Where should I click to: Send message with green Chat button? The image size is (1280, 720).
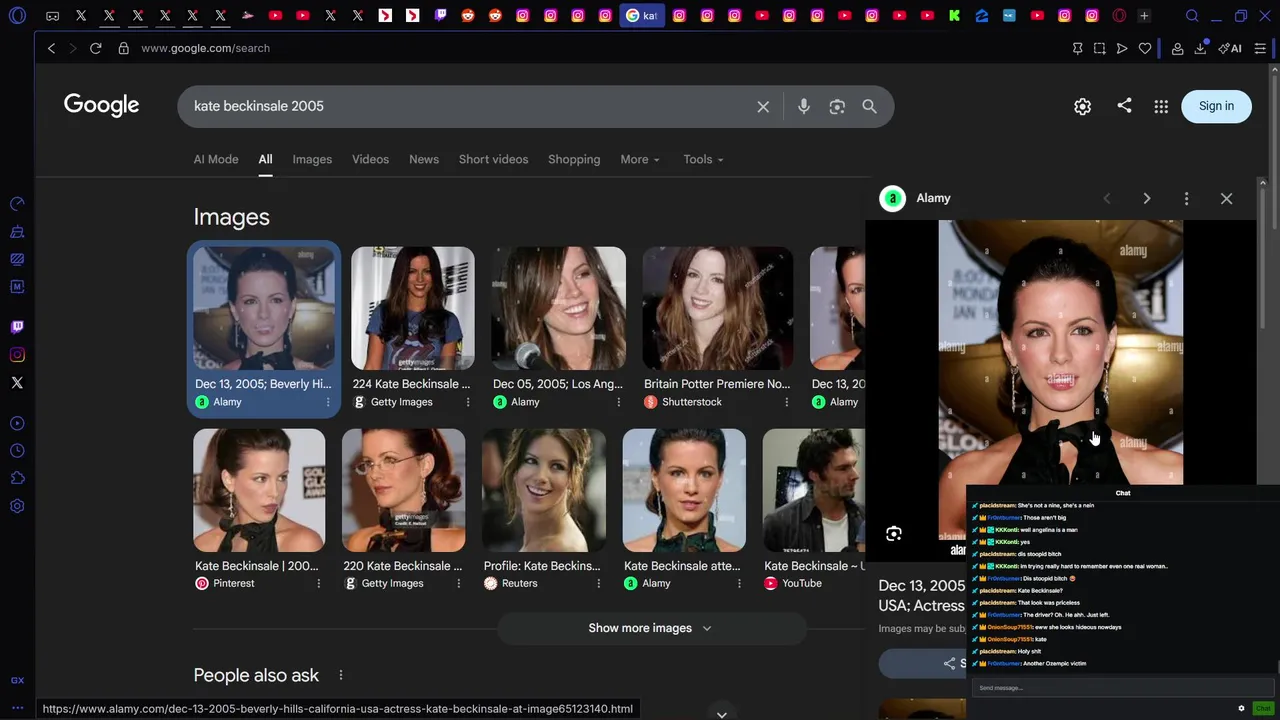tap(1262, 708)
